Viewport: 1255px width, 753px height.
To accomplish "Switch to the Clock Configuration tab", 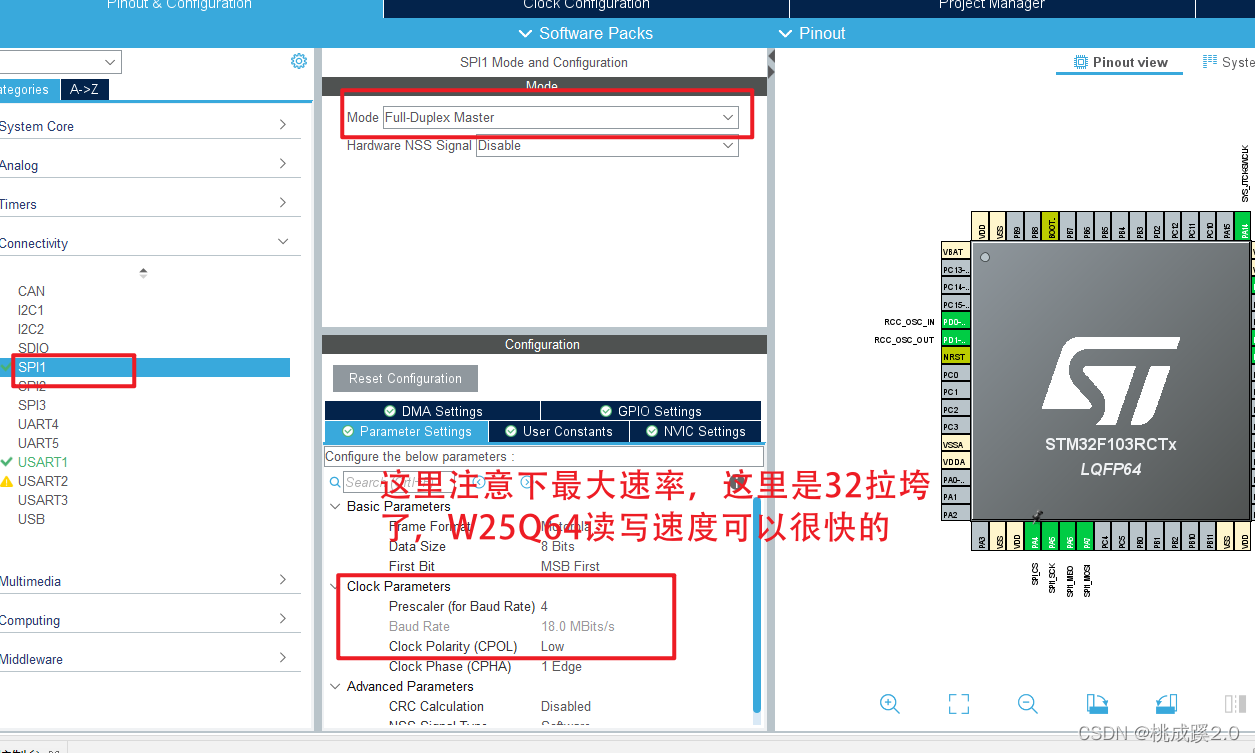I will click(x=586, y=6).
